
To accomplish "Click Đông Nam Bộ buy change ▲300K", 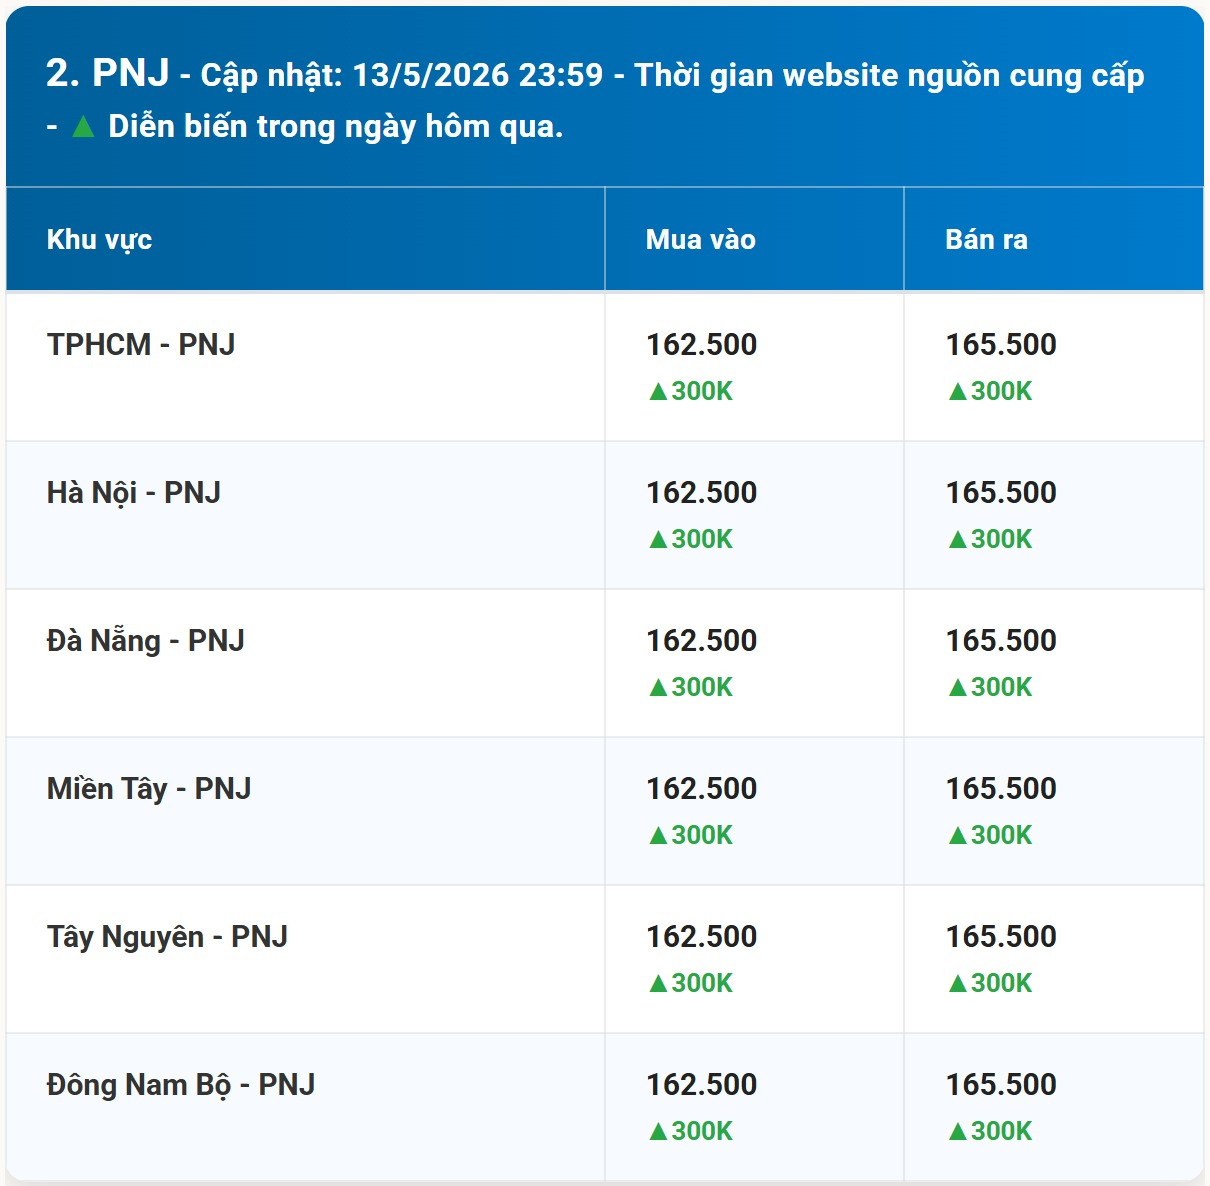I will tap(690, 1131).
